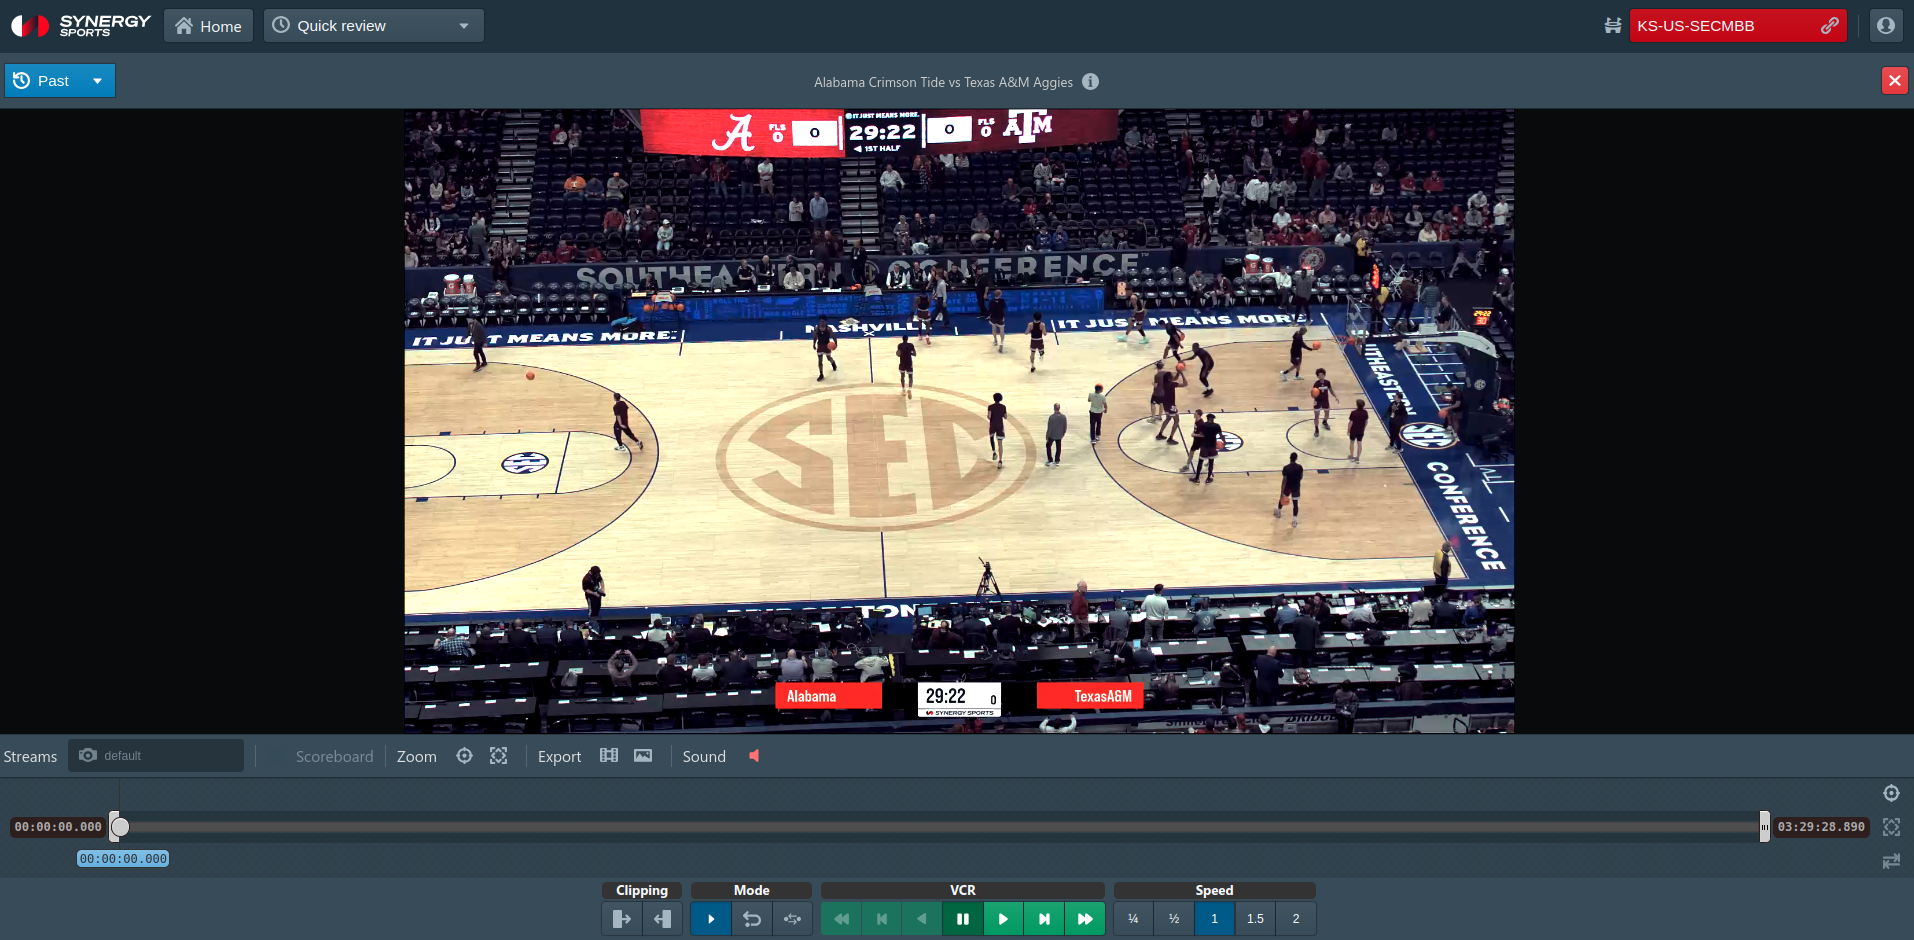Click the Sound label
Viewport: 1914px width, 940px height.
tap(704, 757)
